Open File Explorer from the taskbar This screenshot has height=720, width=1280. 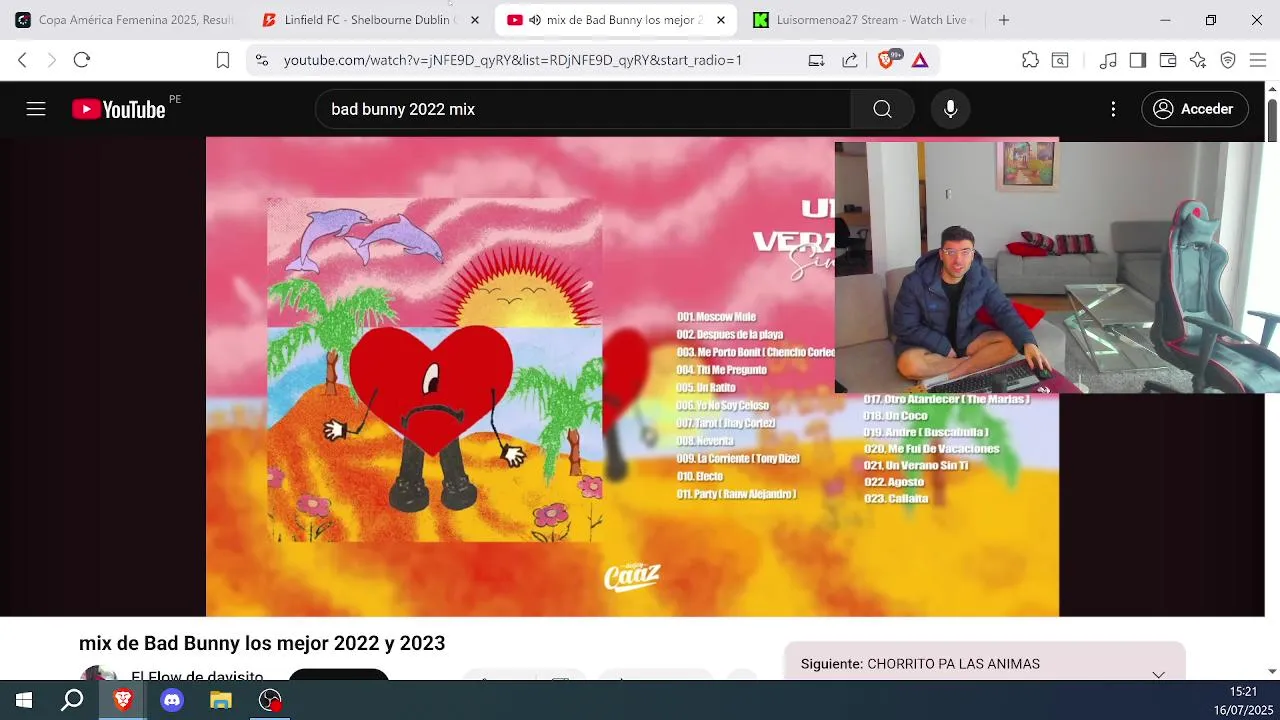click(x=221, y=700)
